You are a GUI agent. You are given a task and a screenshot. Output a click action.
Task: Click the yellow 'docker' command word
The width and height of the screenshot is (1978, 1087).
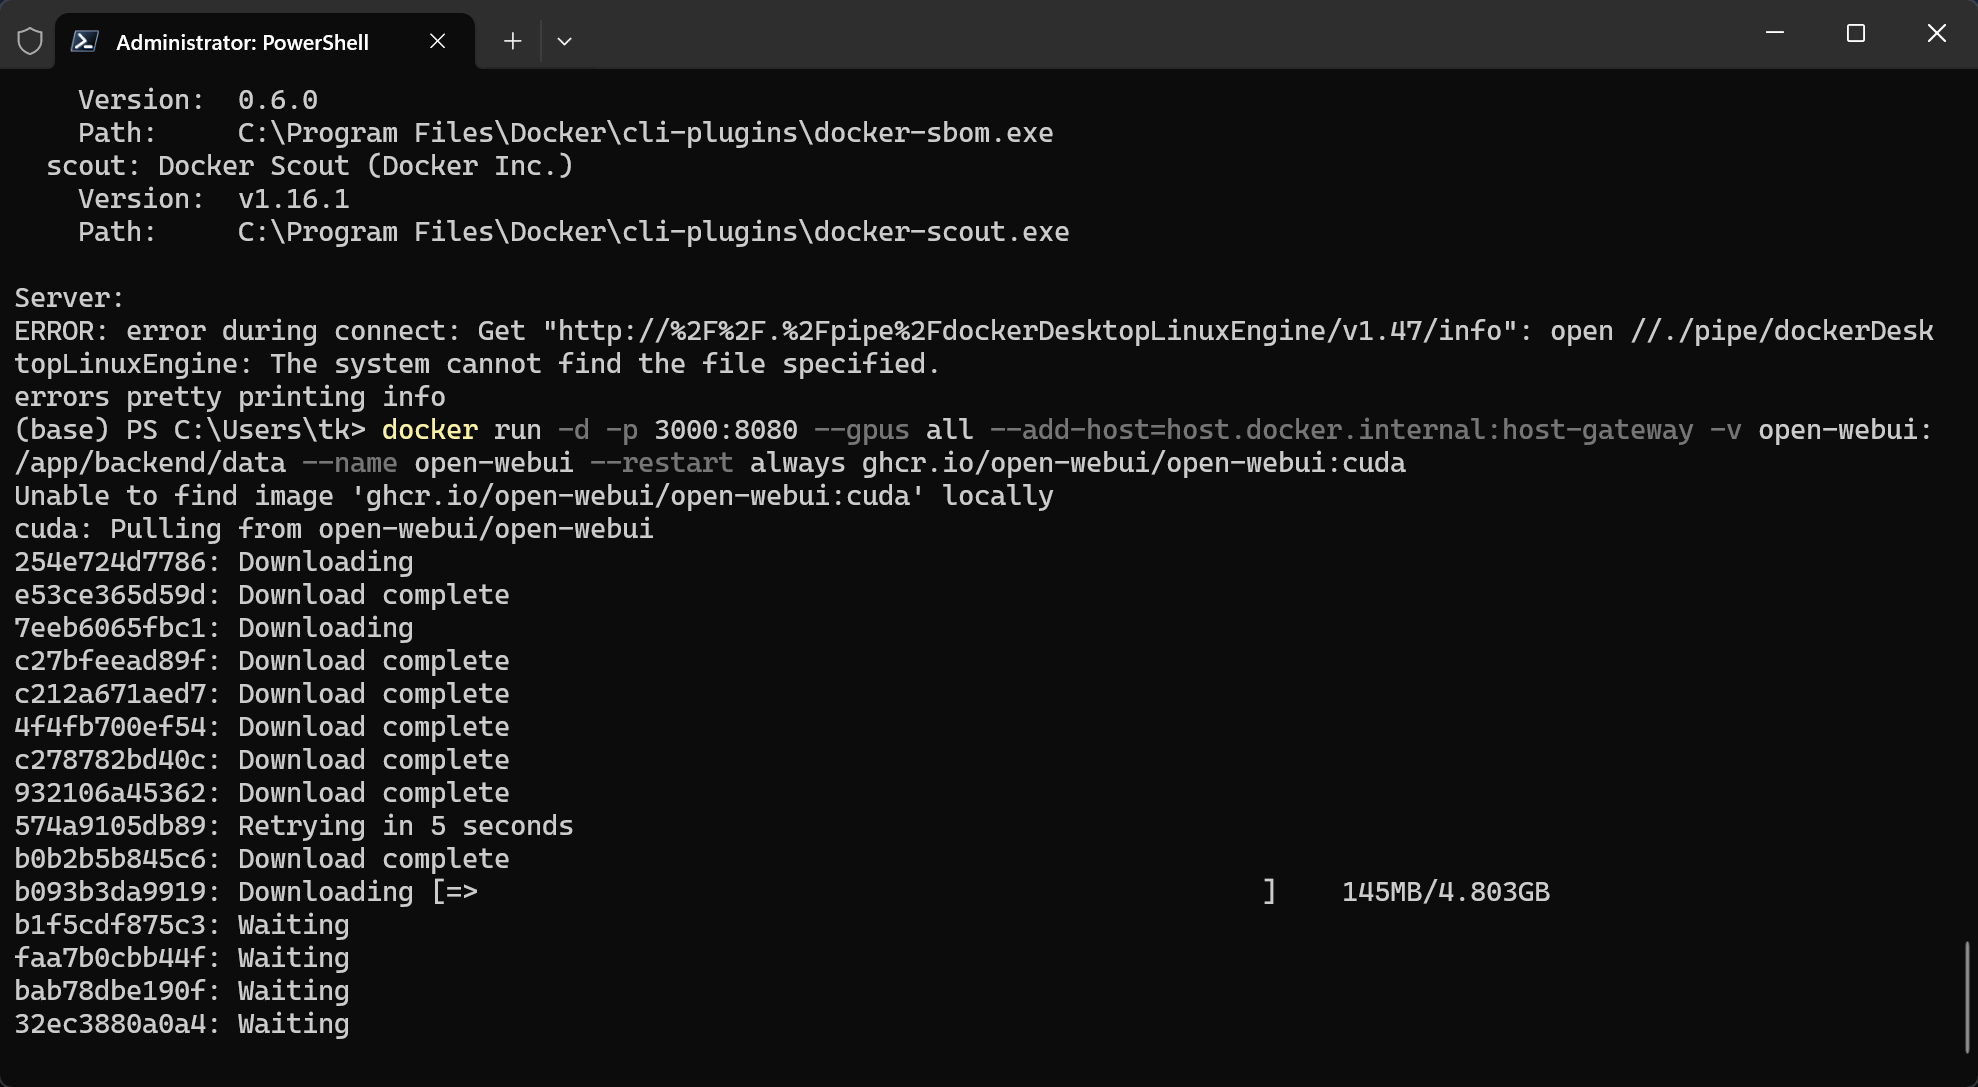429,430
